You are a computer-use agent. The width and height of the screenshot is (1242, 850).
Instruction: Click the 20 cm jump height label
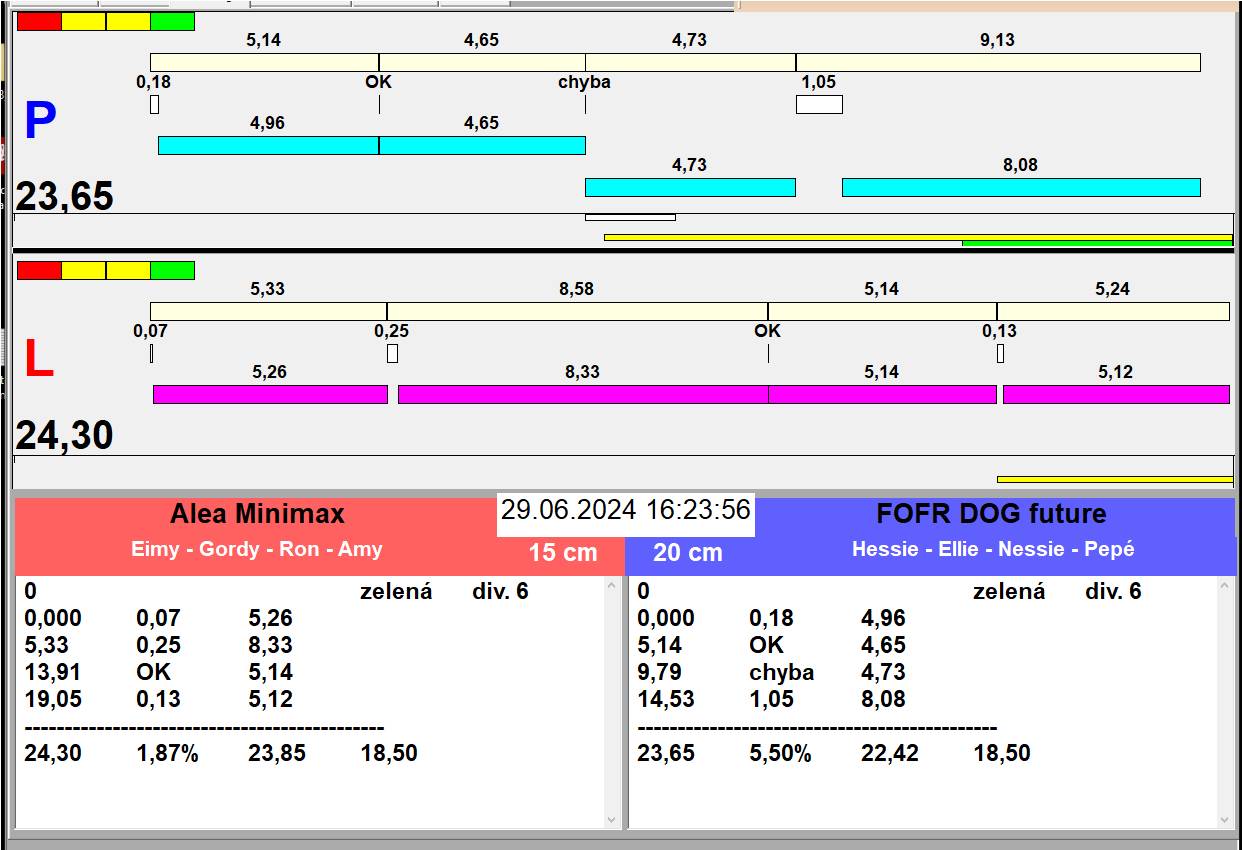point(688,552)
